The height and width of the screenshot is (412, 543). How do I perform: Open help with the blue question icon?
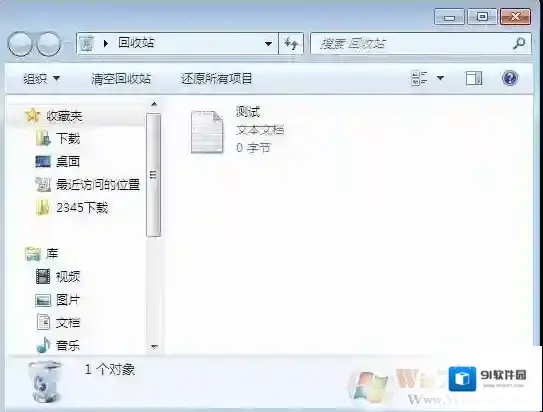pos(510,78)
